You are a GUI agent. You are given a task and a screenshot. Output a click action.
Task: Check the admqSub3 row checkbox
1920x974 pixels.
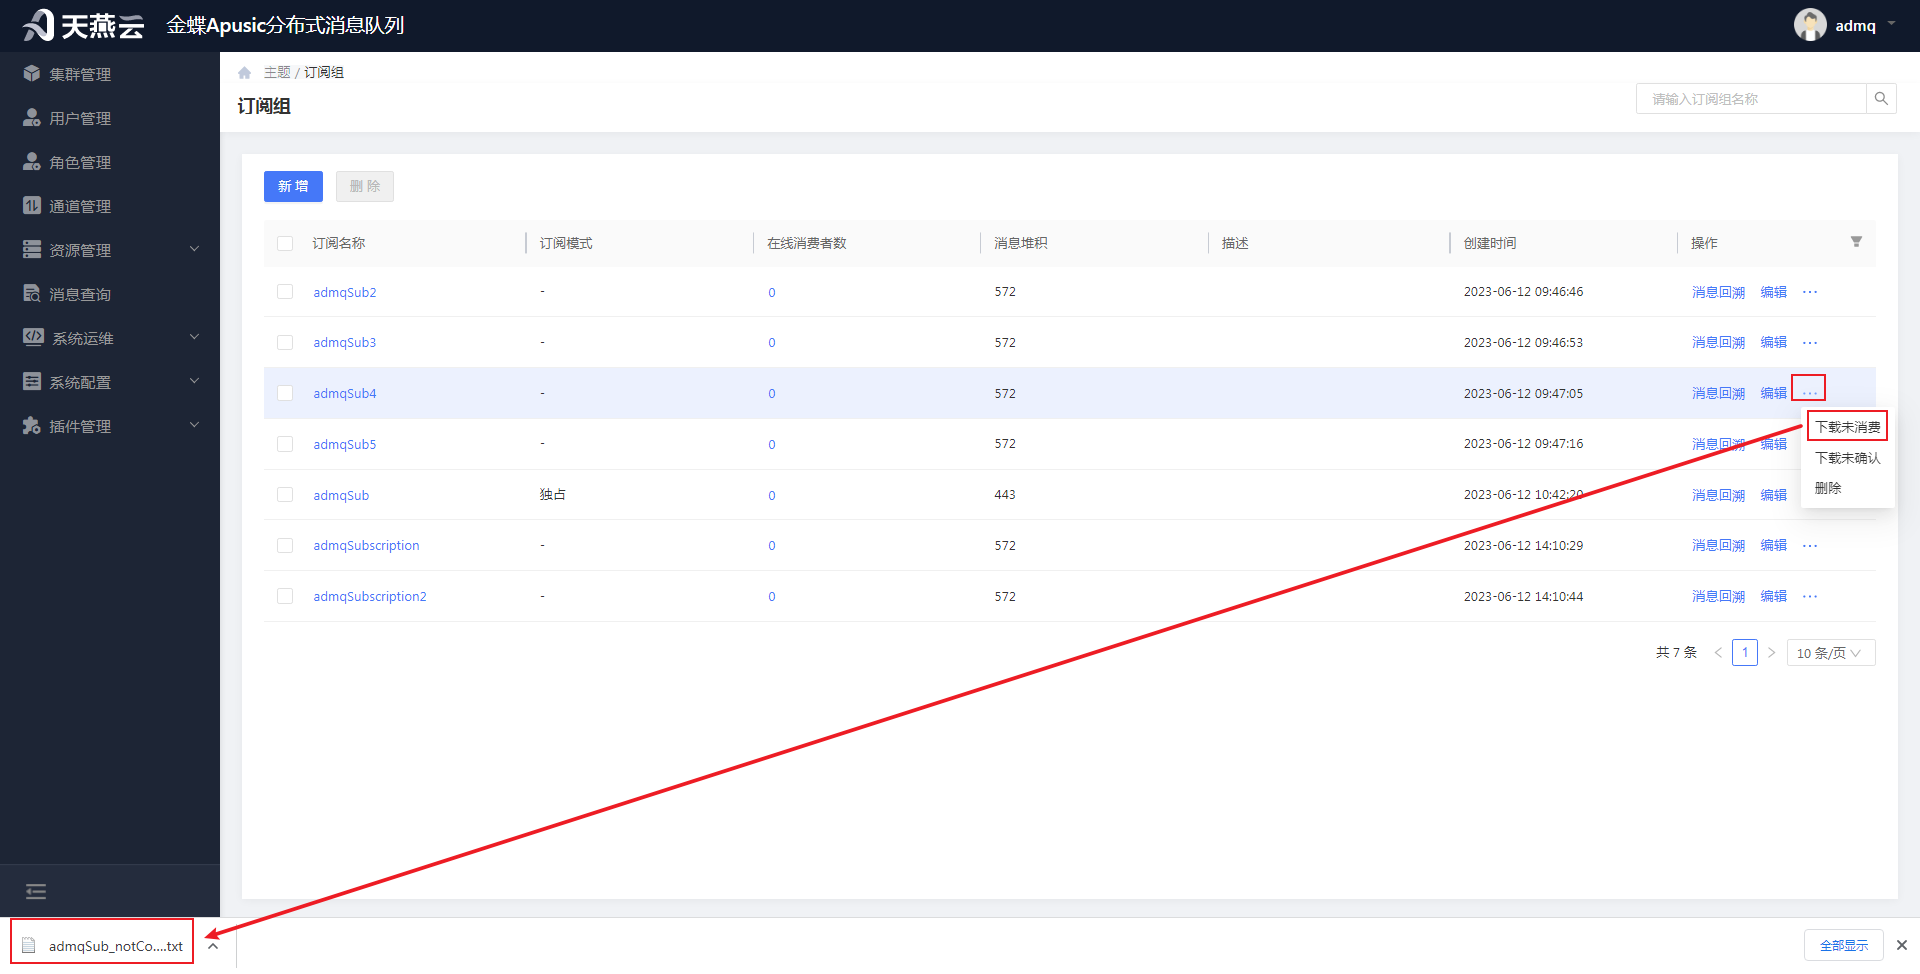285,343
